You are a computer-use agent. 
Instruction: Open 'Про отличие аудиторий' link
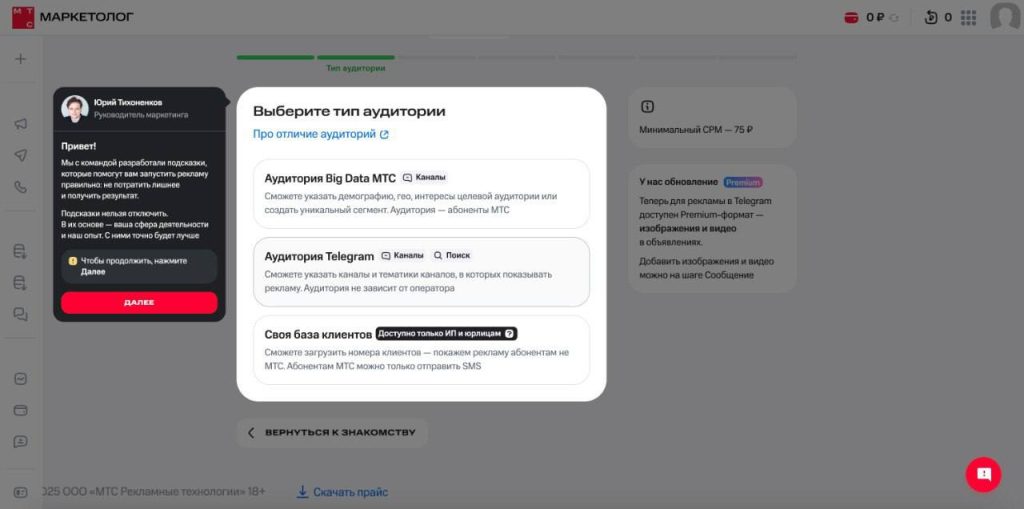pyautogui.click(x=320, y=134)
